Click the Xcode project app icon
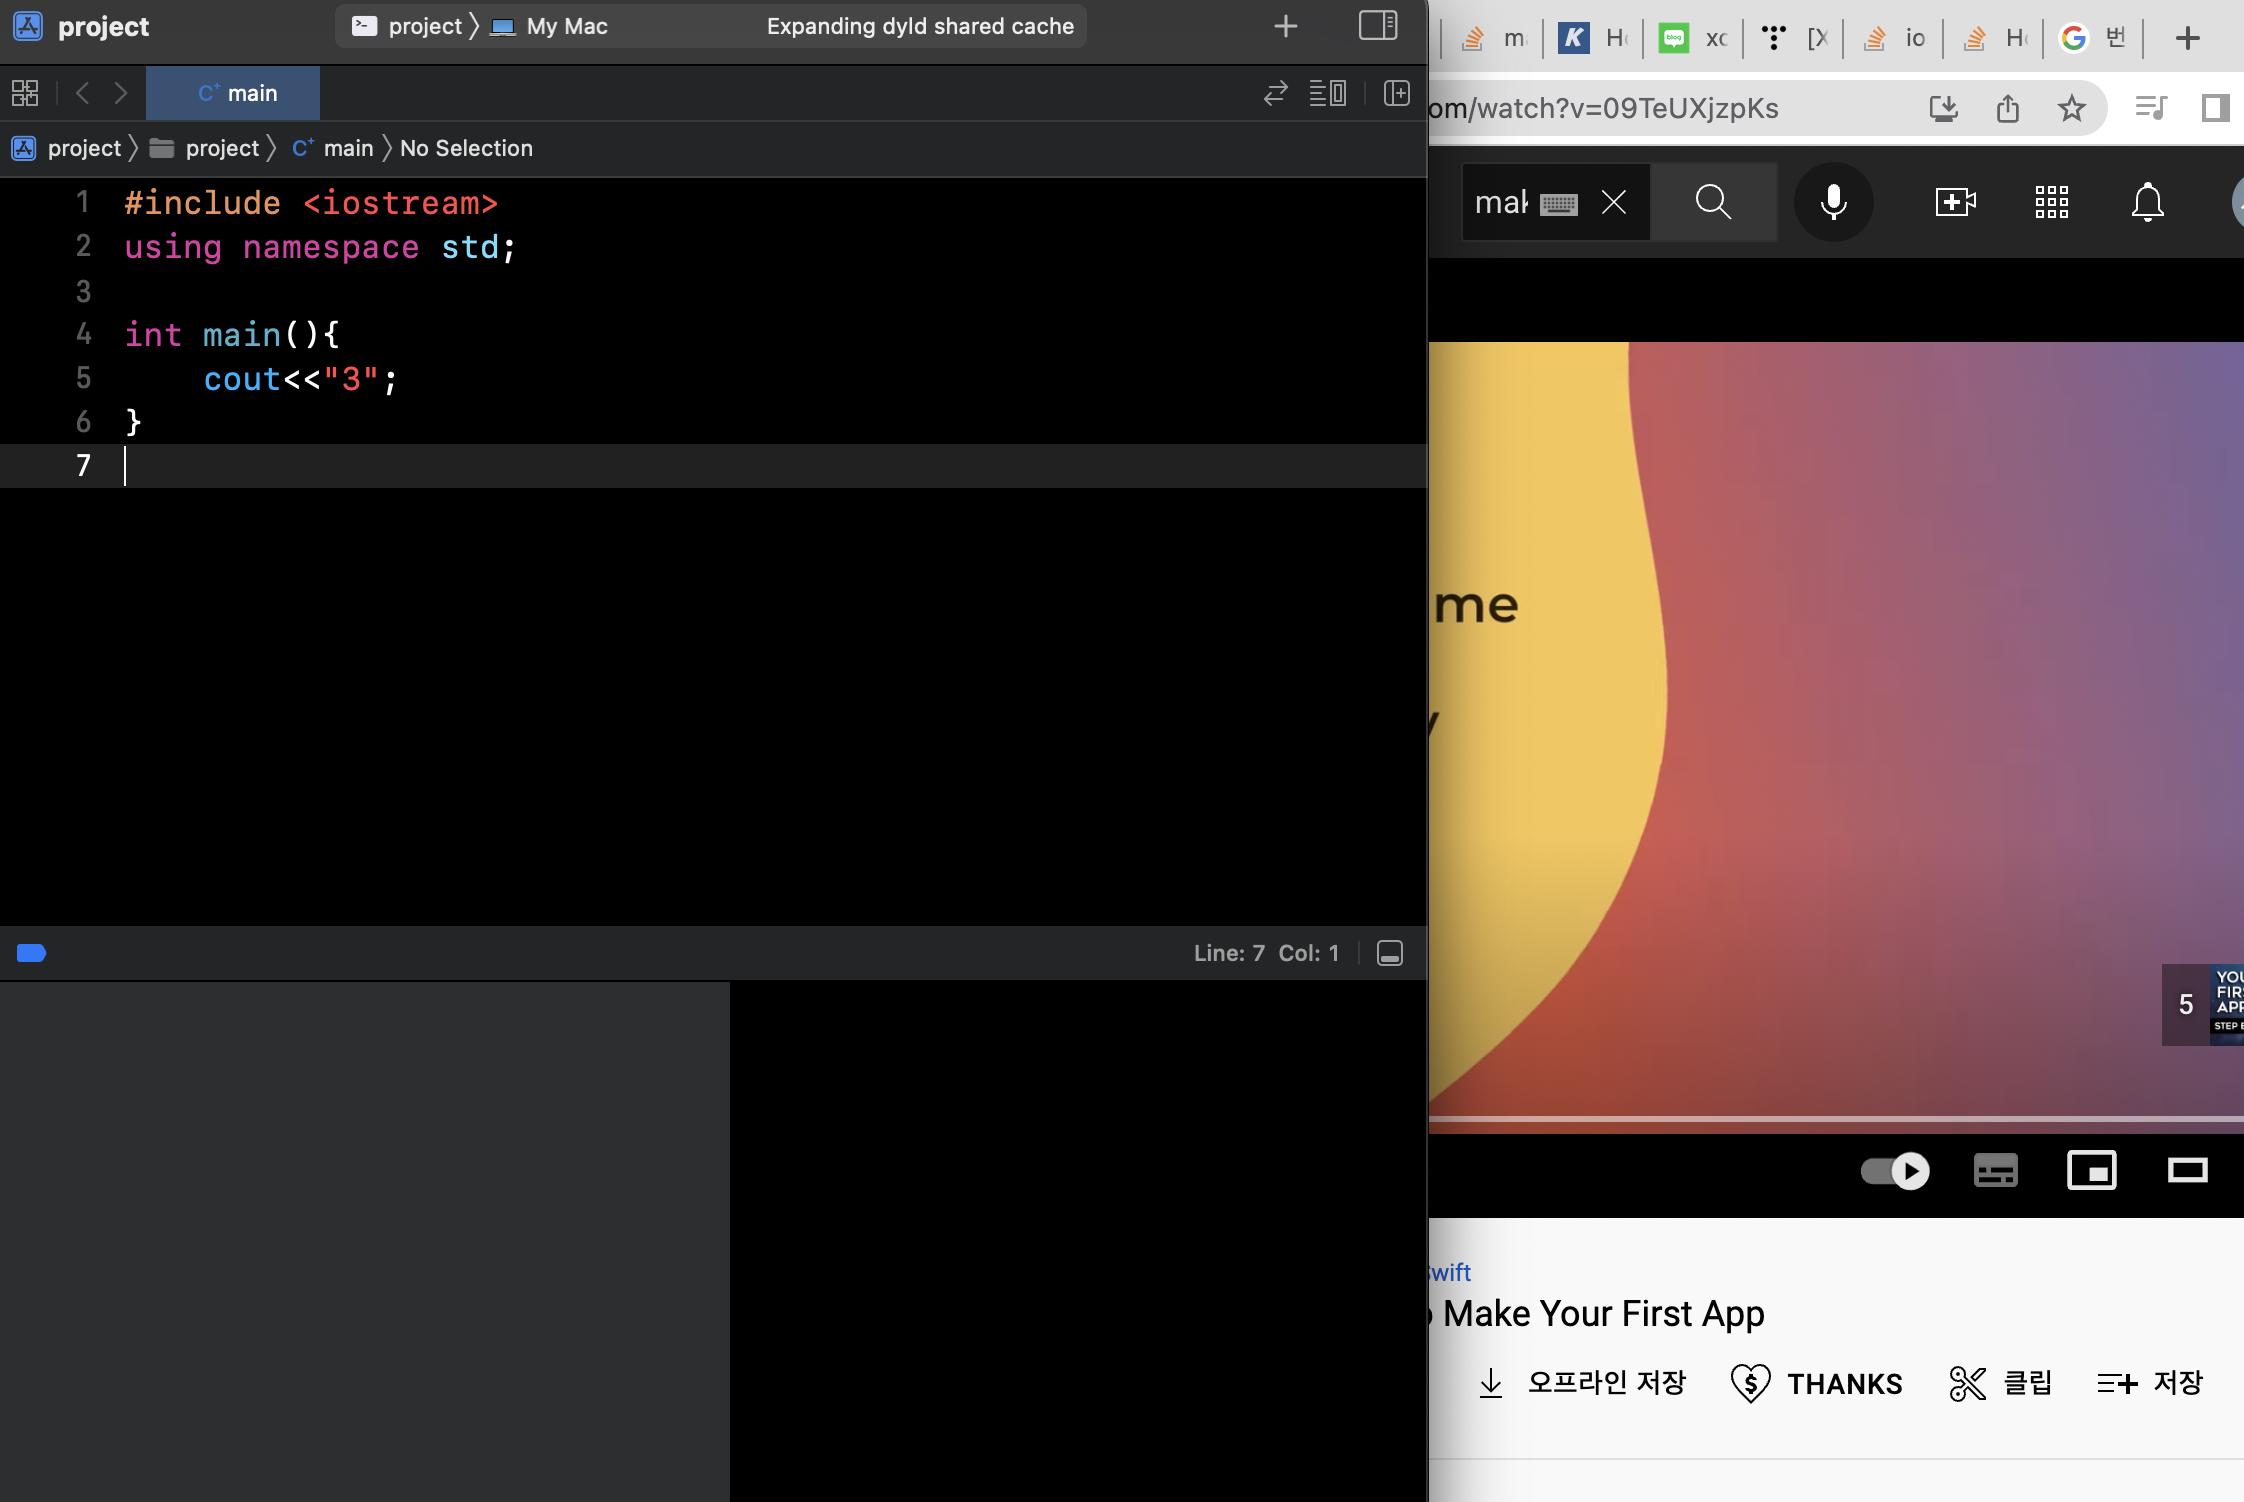The image size is (2244, 1502). click(x=28, y=26)
